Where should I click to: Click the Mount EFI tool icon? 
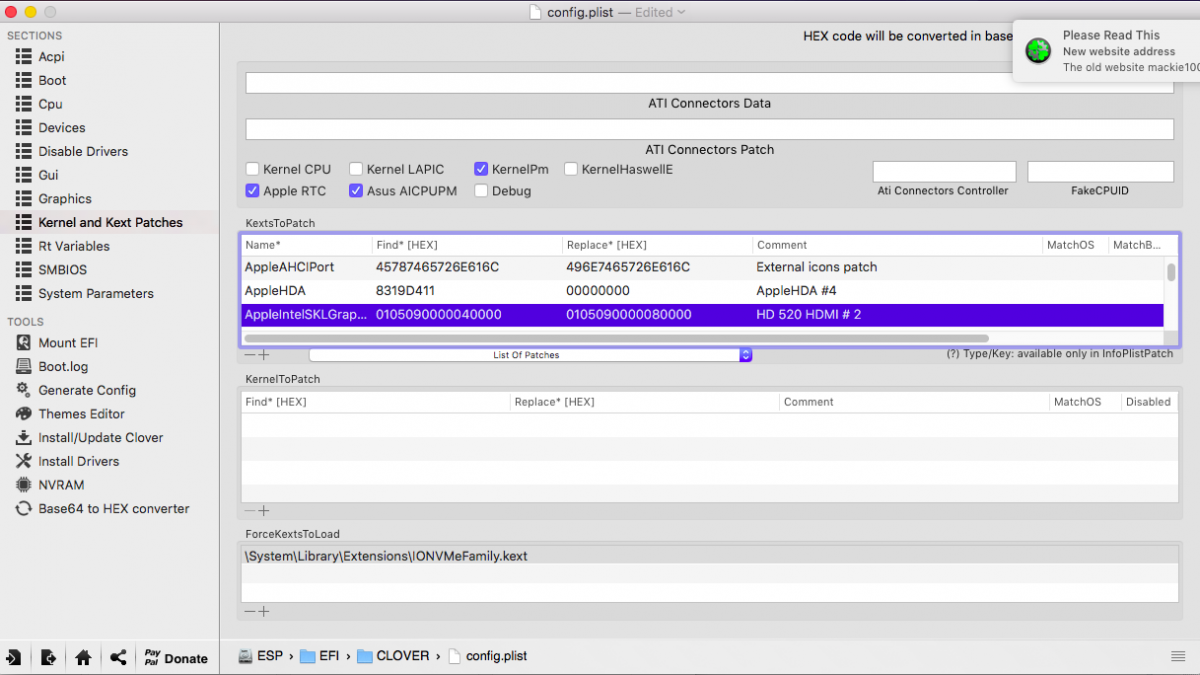23,343
